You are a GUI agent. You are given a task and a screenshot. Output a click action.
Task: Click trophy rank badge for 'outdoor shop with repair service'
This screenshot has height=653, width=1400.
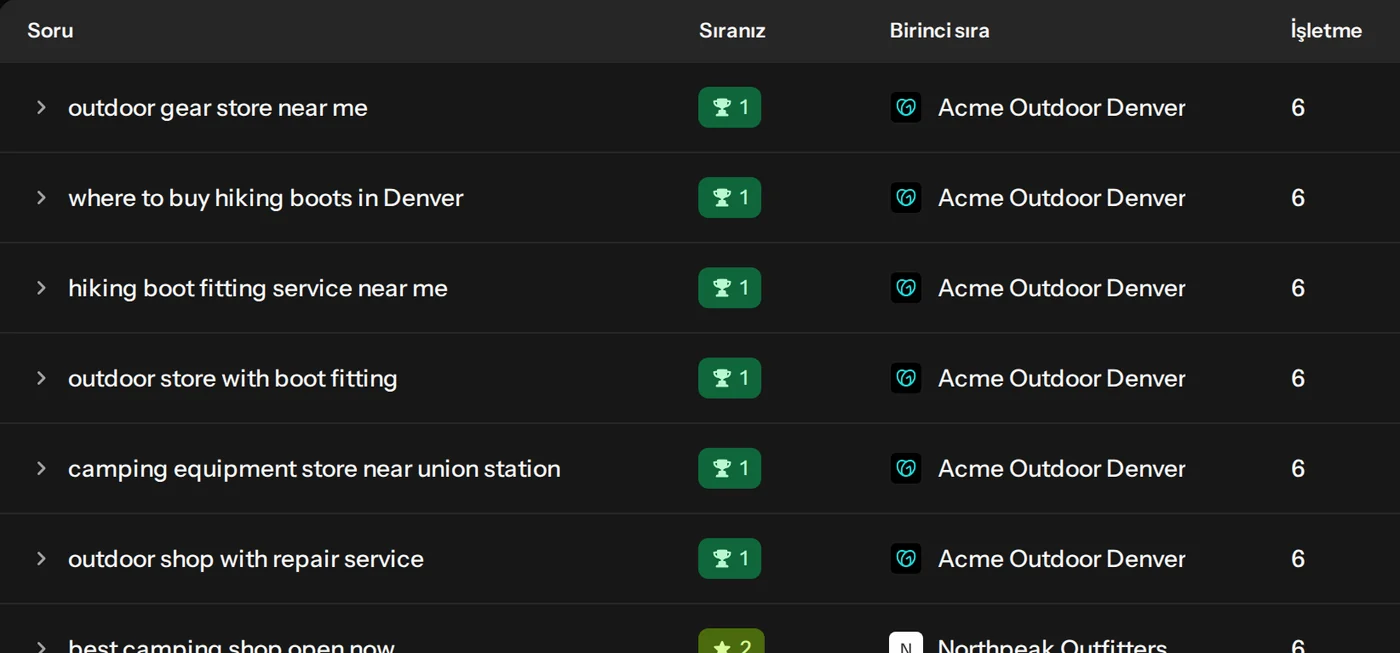tap(730, 558)
